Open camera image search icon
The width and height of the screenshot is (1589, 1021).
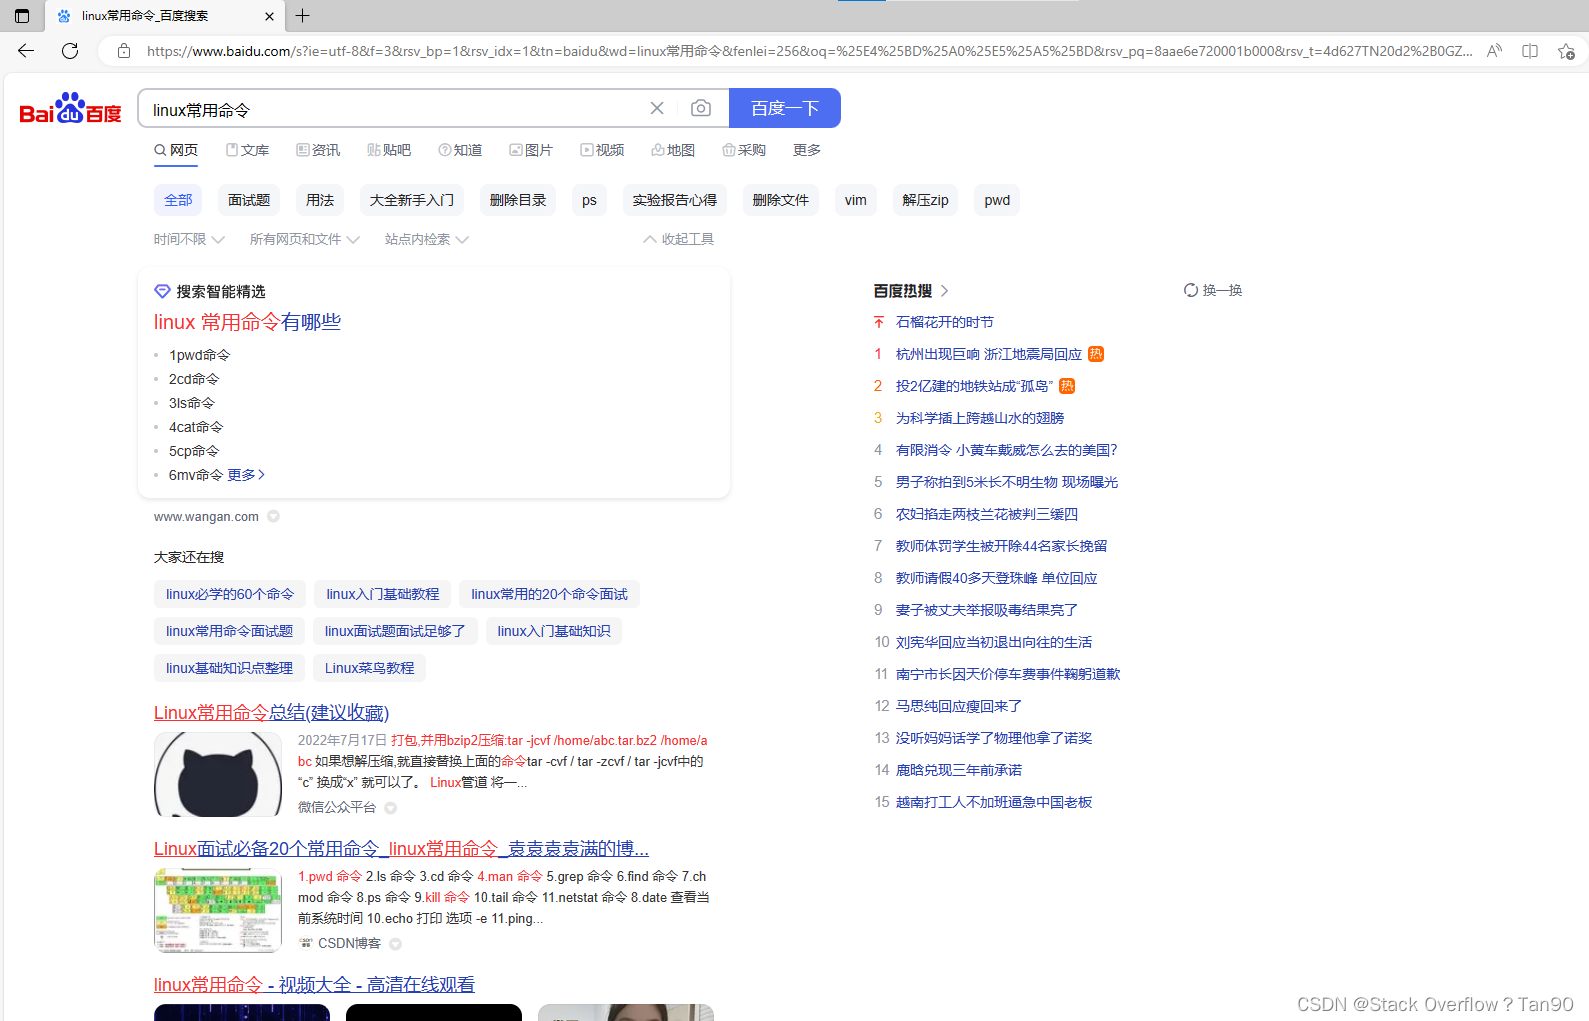point(701,108)
